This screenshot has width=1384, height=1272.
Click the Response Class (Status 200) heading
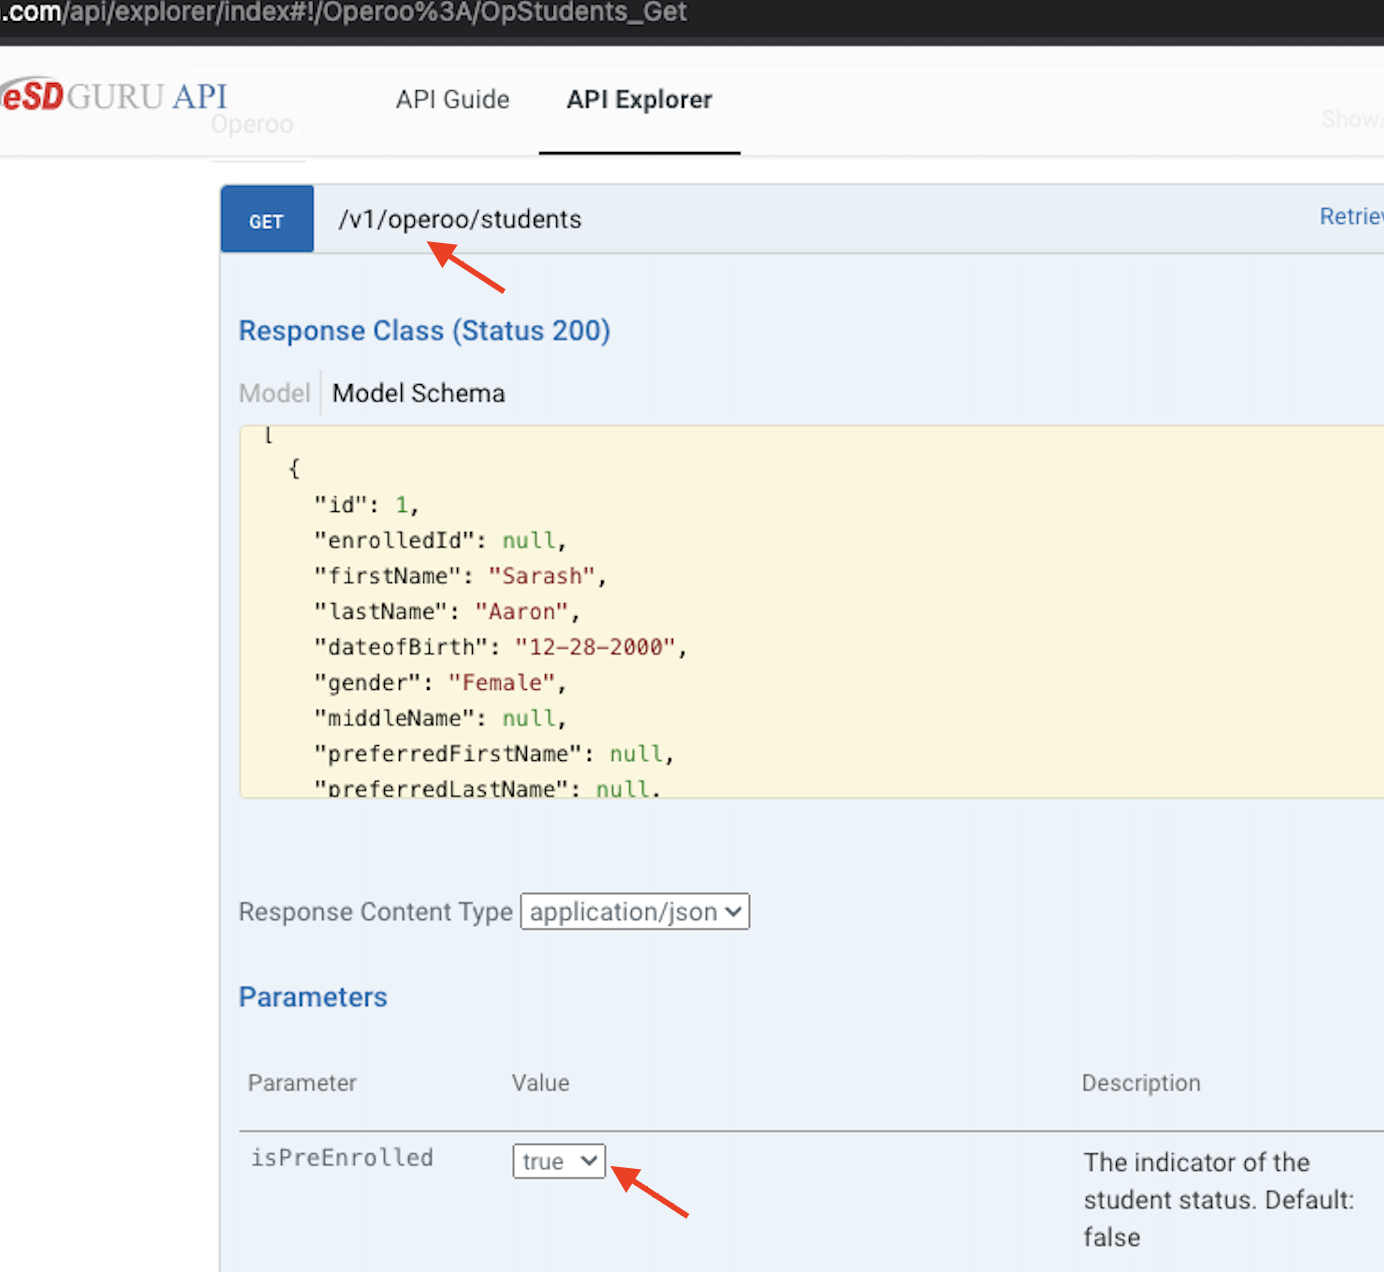[x=424, y=331]
